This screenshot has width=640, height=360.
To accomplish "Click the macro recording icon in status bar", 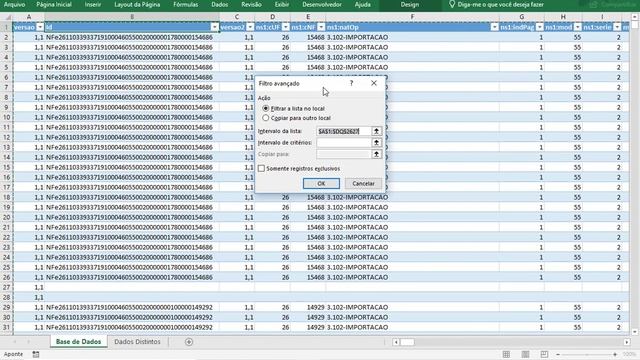I will [x=36, y=354].
